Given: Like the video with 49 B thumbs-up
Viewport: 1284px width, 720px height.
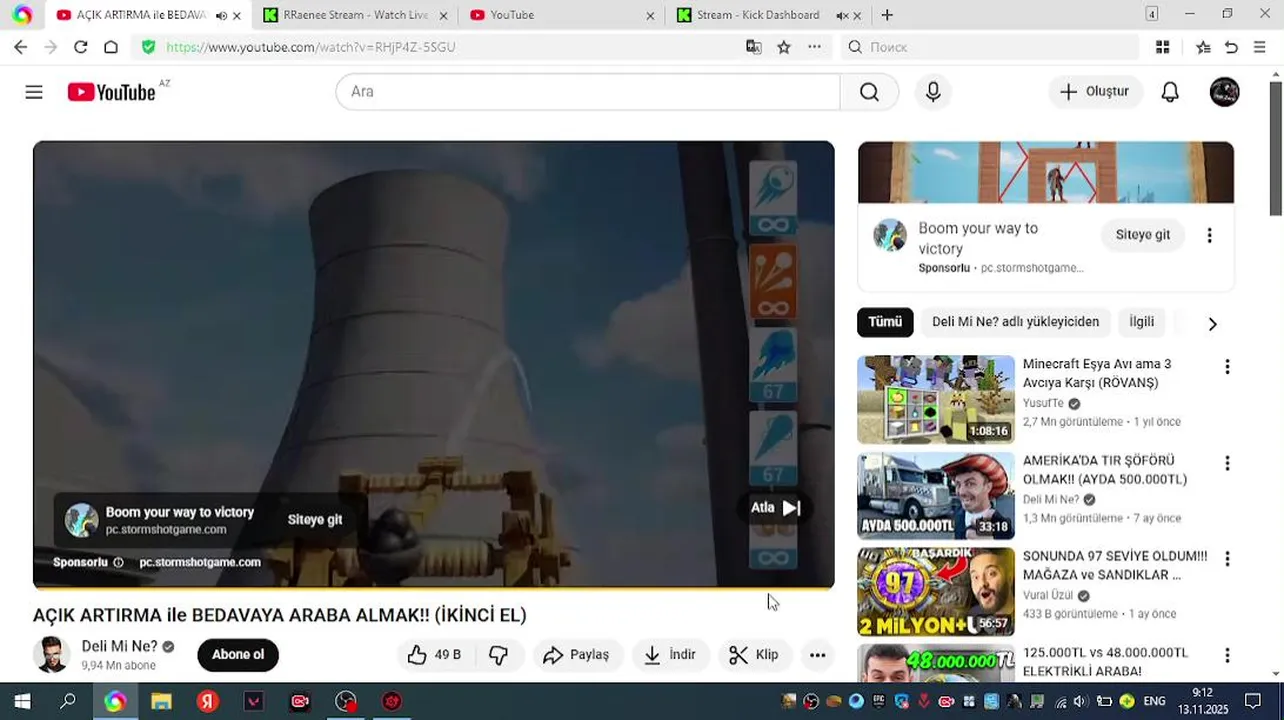Looking at the screenshot, I should point(434,655).
